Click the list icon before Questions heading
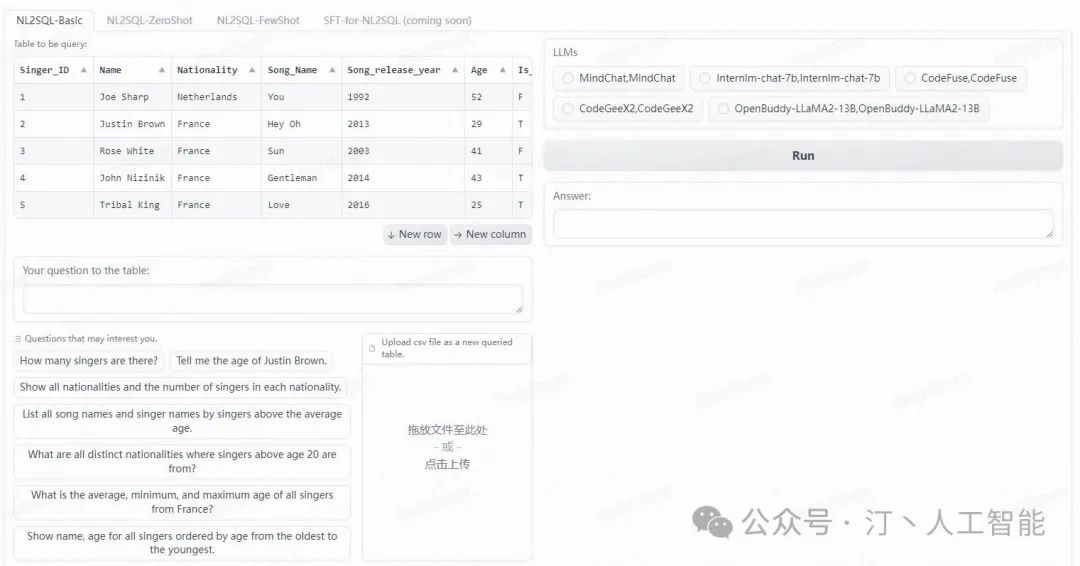The width and height of the screenshot is (1080, 566). pos(18,339)
